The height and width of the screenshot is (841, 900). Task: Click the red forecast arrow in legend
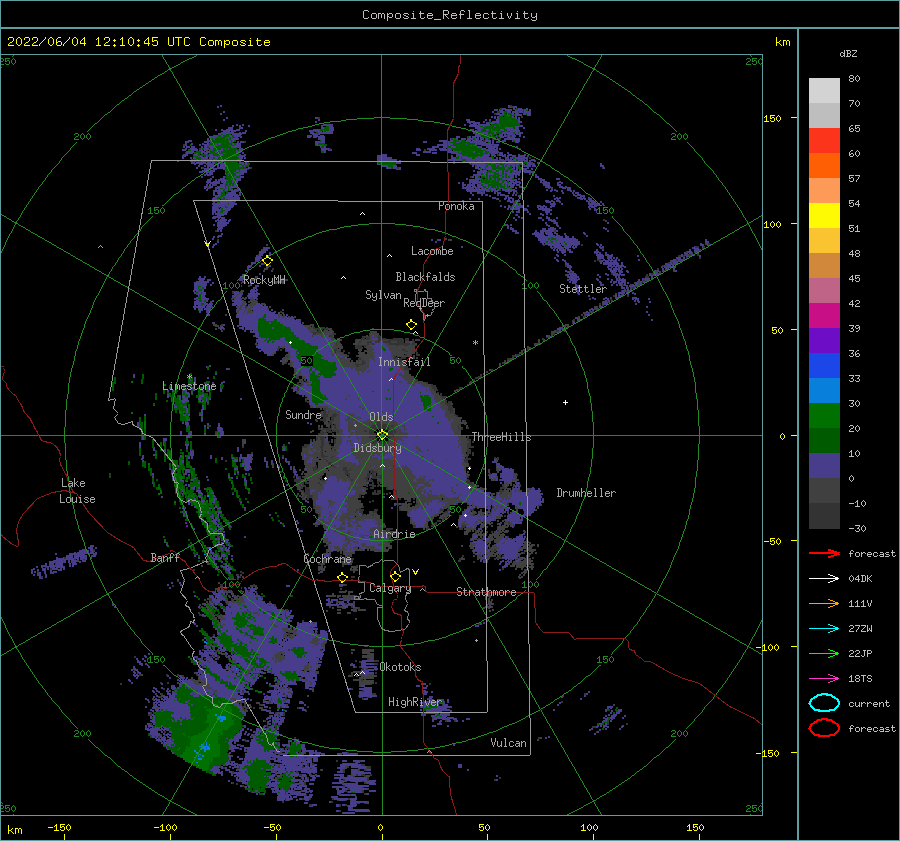pos(824,553)
